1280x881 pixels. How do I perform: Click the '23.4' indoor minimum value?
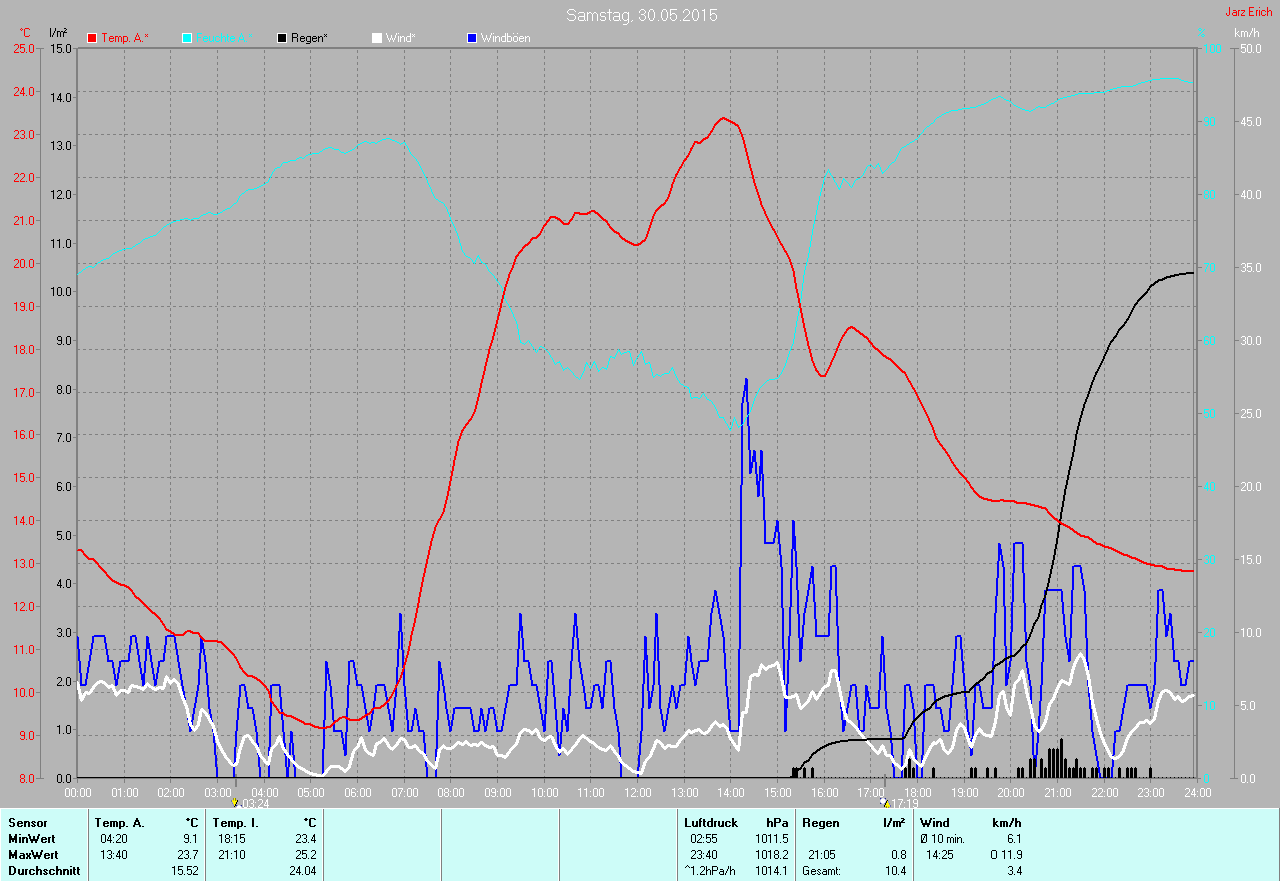pos(305,839)
